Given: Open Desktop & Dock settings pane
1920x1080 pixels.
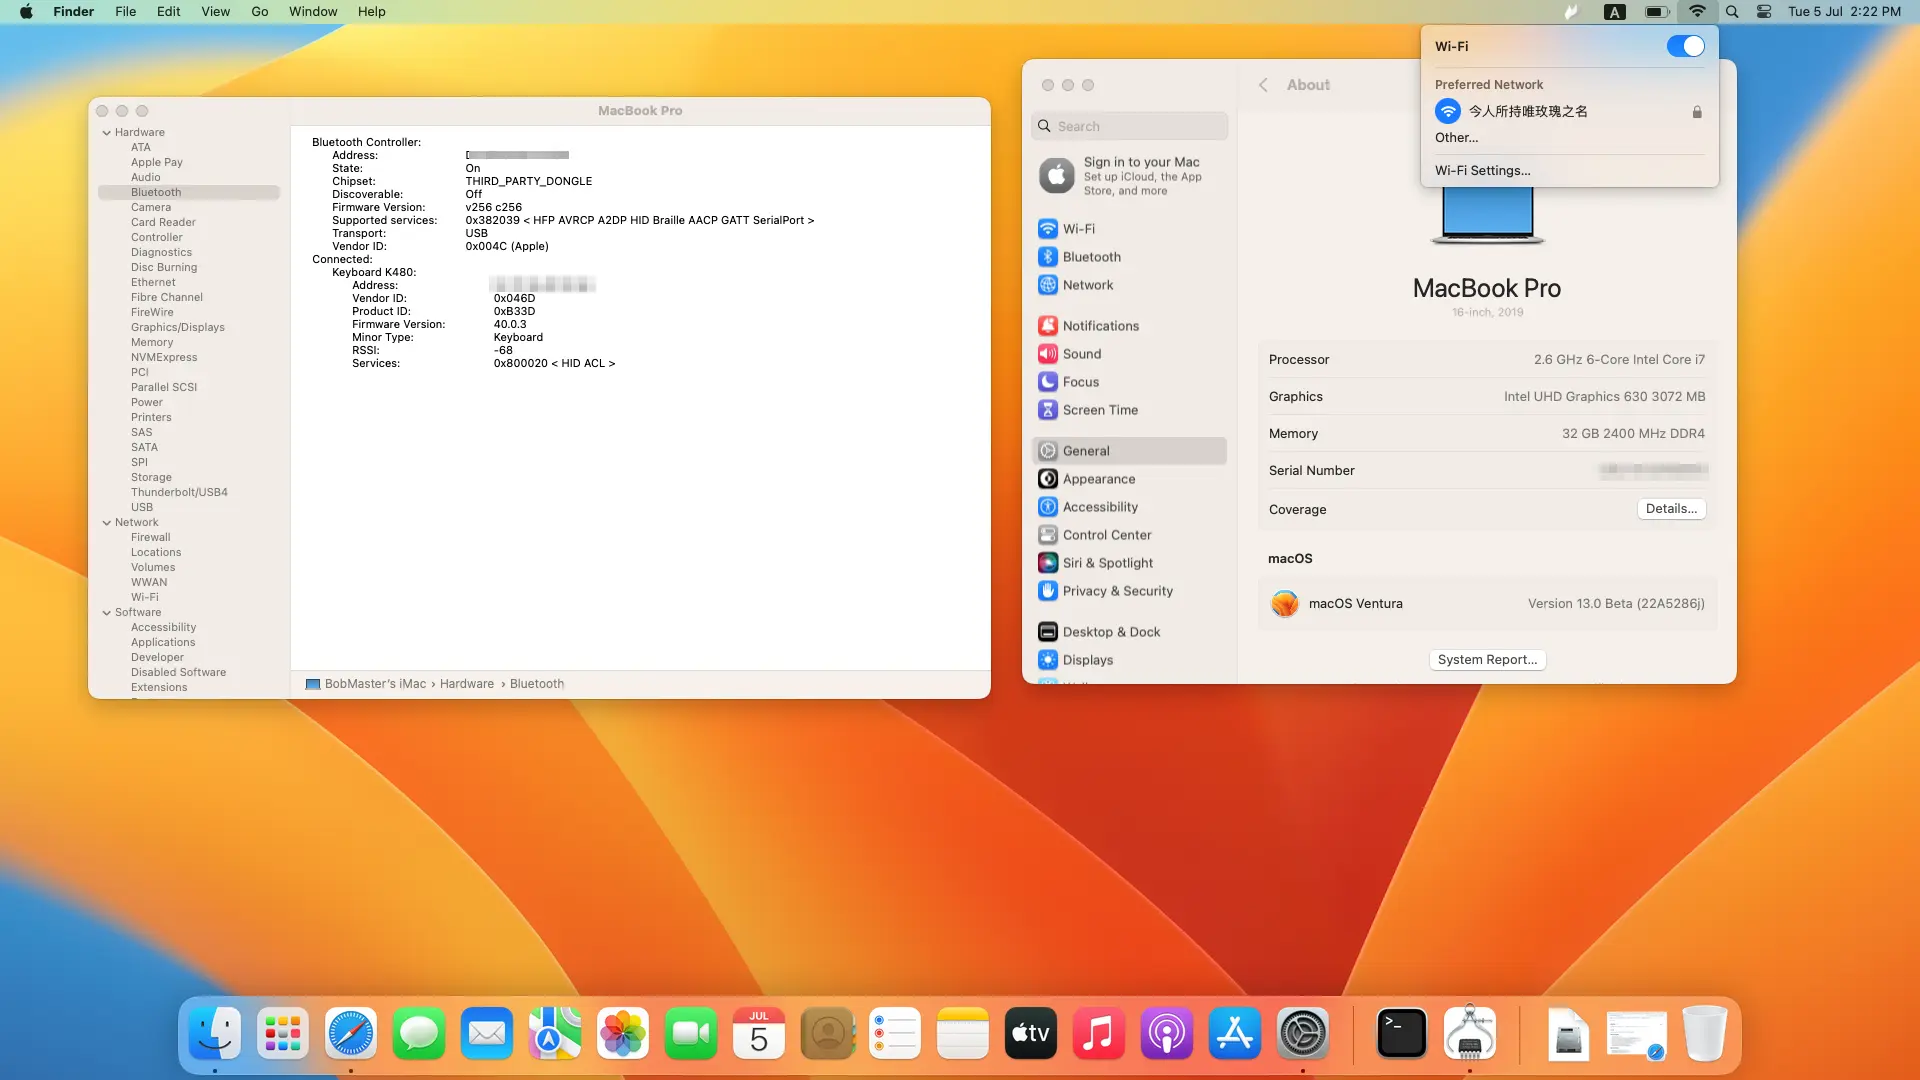Looking at the screenshot, I should pos(1129,632).
